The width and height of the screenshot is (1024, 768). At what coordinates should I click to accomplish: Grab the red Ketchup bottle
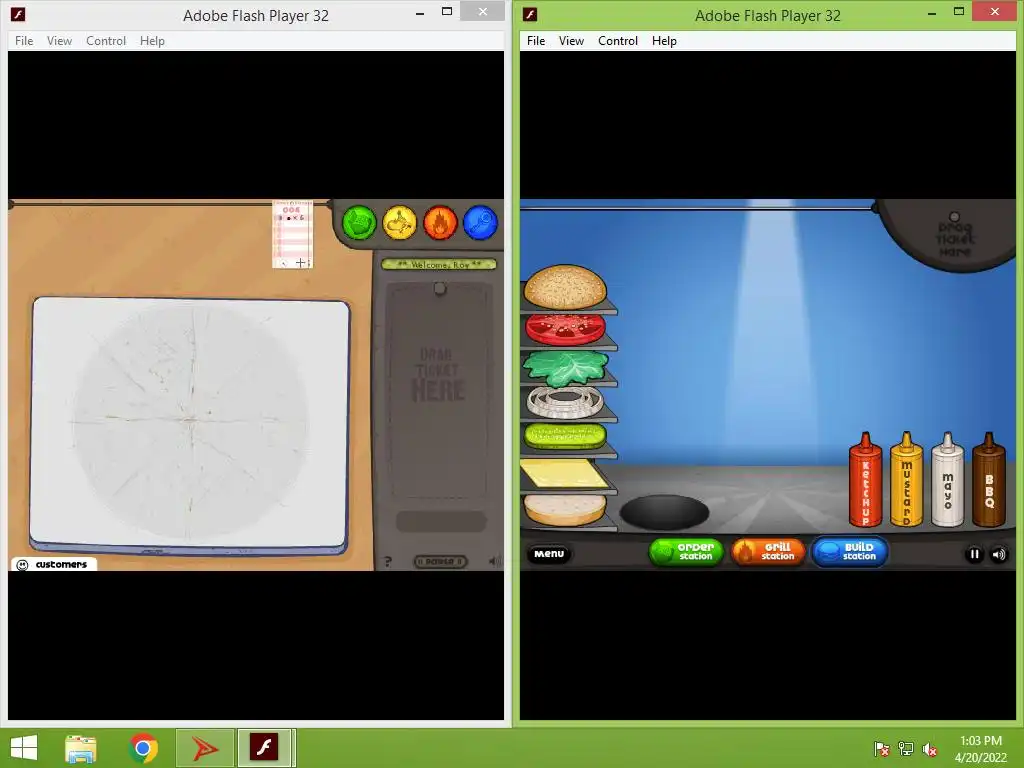(x=865, y=480)
